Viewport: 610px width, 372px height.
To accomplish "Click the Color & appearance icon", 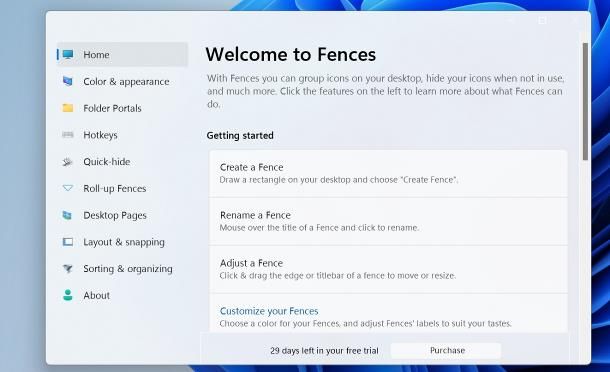I will (68, 81).
